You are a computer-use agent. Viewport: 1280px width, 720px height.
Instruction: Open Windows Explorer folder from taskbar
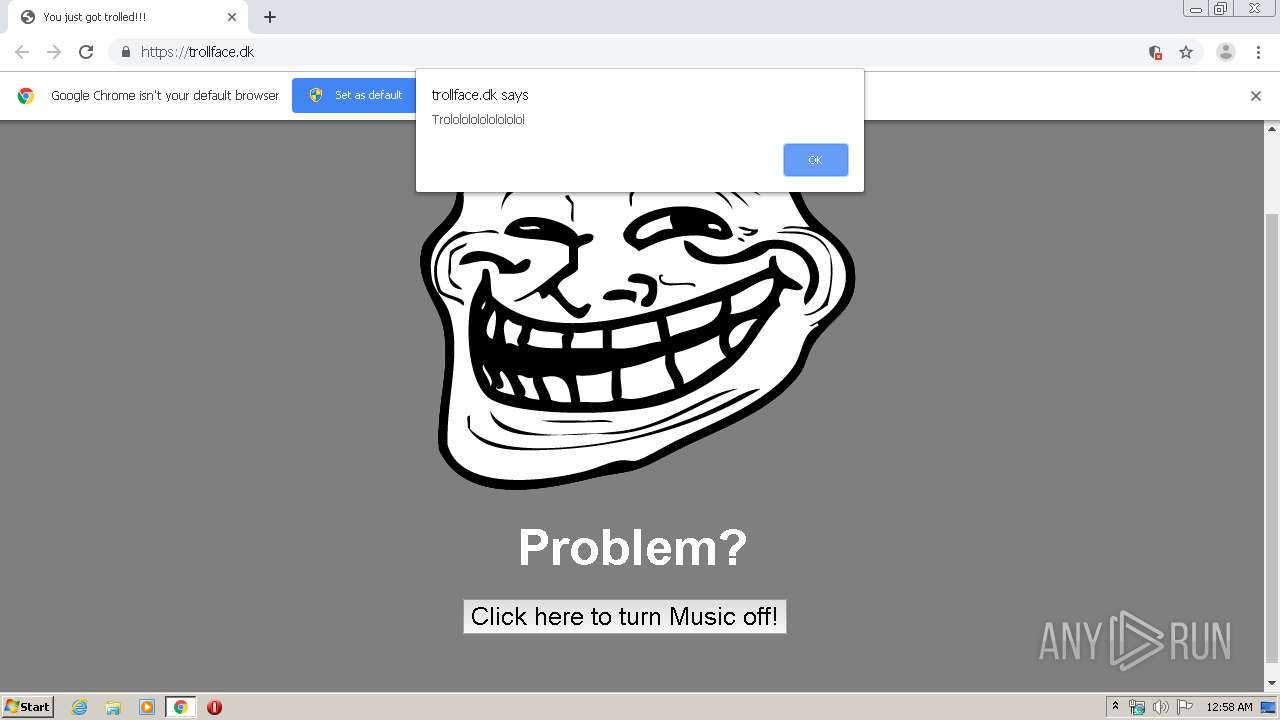(113, 707)
